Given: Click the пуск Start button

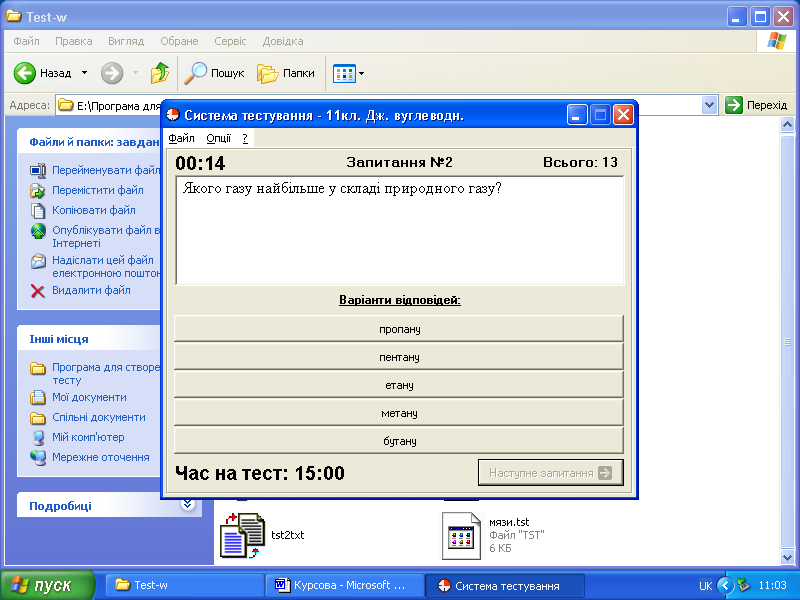Looking at the screenshot, I should 47,585.
